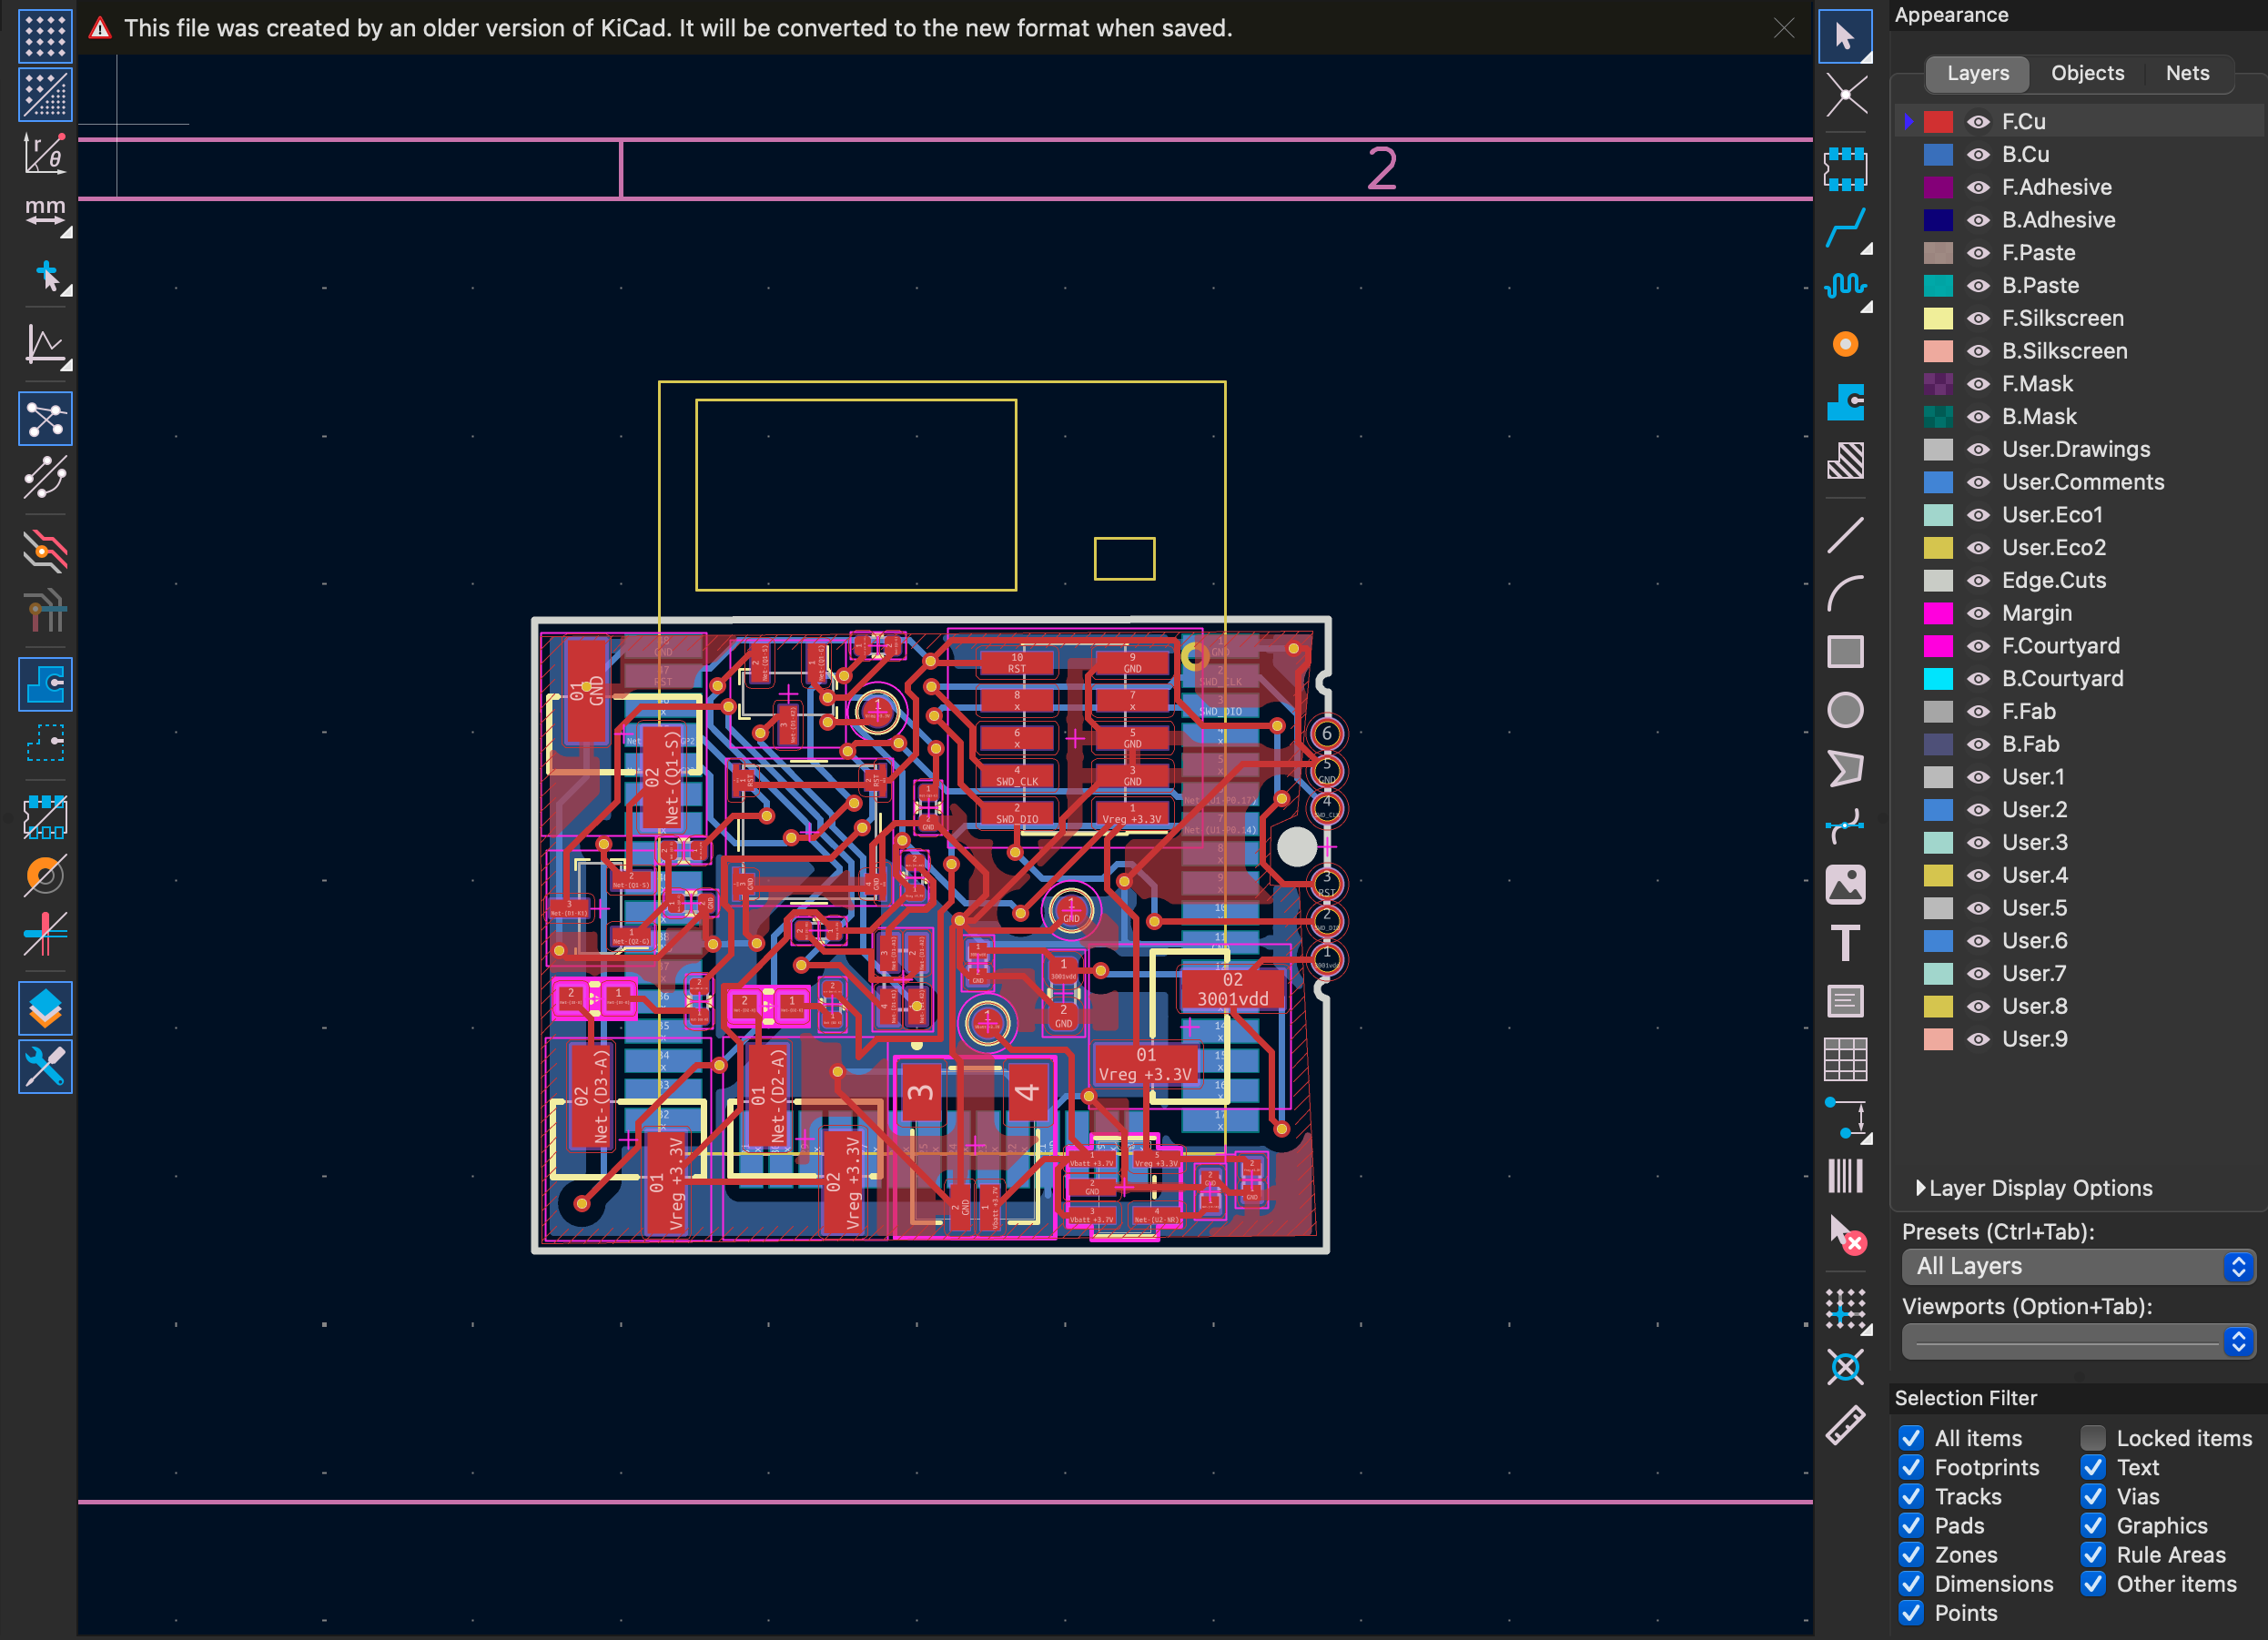2268x1640 pixels.
Task: Toggle polar coordinates display icon
Action: pyautogui.click(x=45, y=153)
